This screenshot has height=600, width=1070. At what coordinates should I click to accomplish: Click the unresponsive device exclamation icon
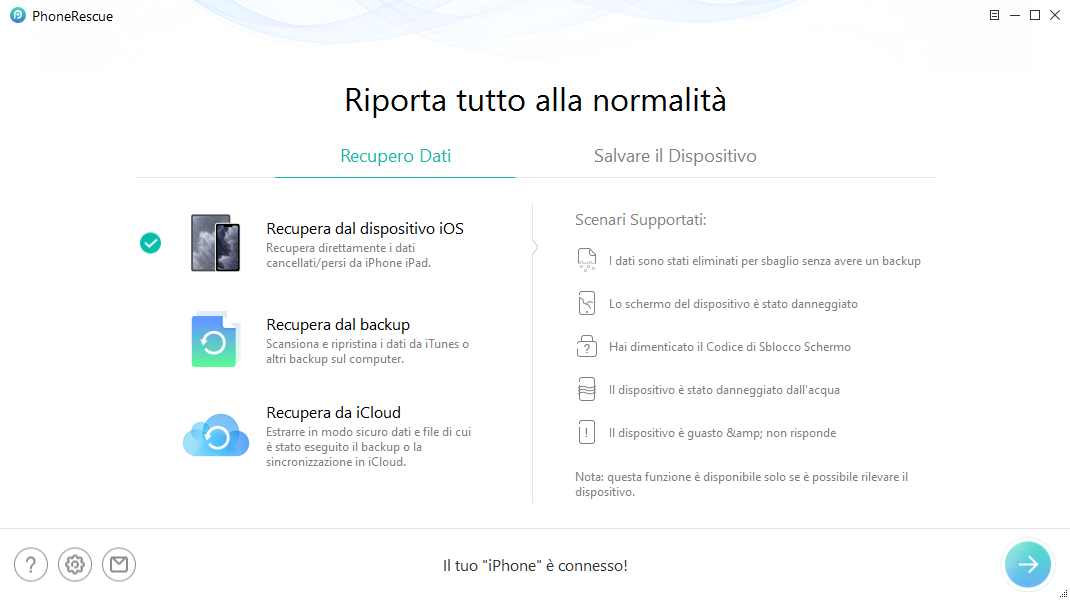pos(587,433)
